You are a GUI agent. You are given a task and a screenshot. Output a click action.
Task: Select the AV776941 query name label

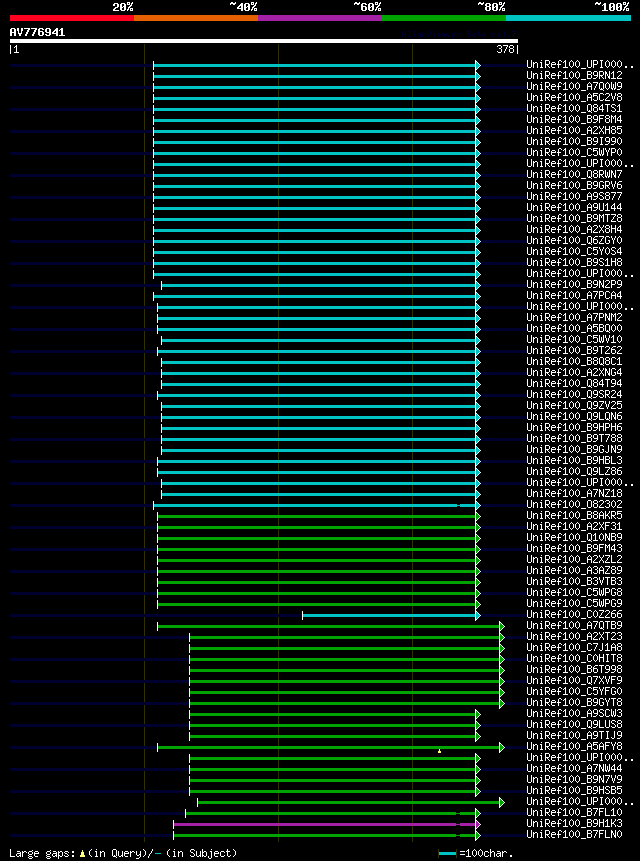[x=37, y=32]
